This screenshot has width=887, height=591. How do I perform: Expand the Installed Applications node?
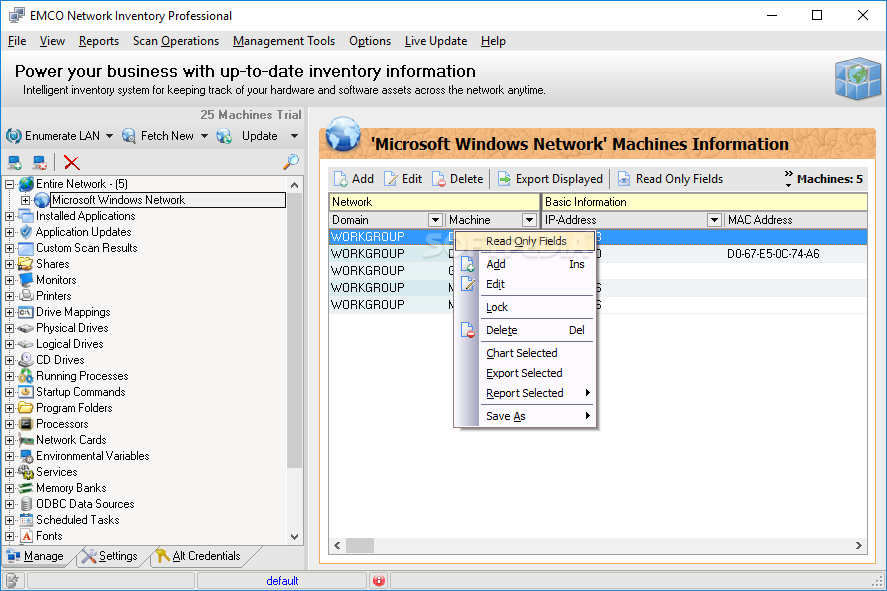(10, 216)
